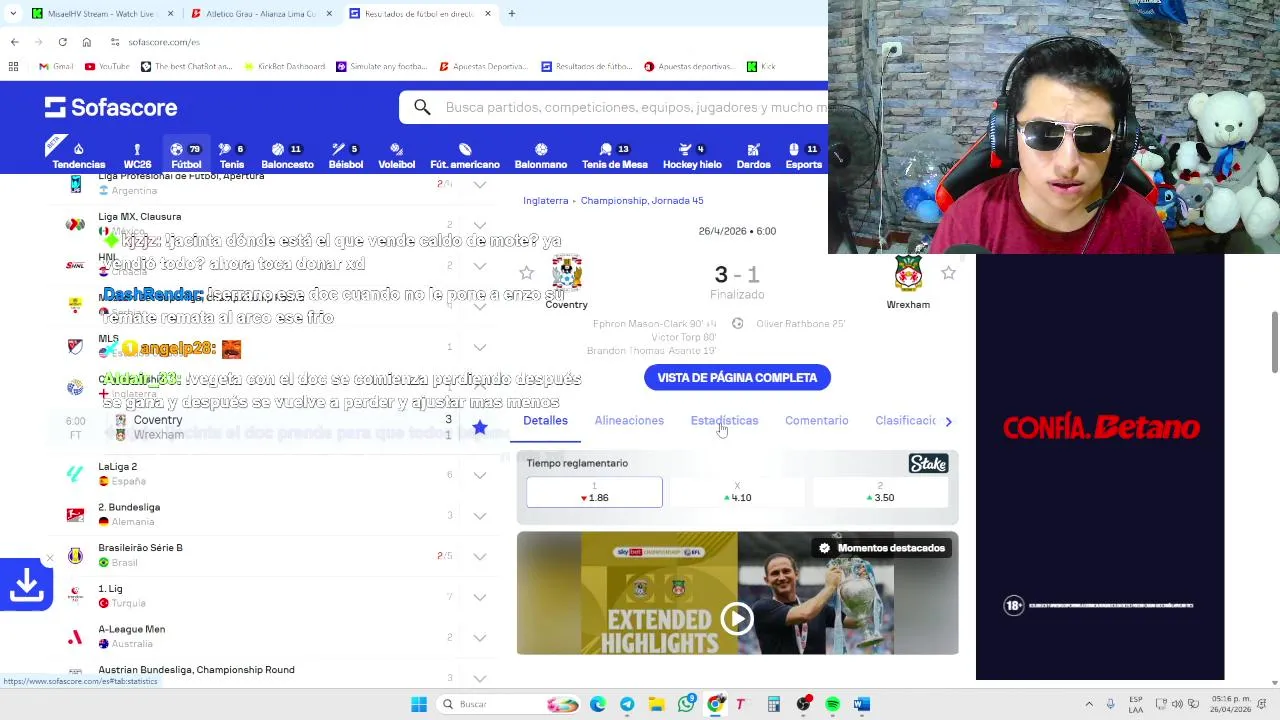Play the Extended Highlights video
Image resolution: width=1280 pixels, height=720 pixels.
pyautogui.click(x=737, y=619)
